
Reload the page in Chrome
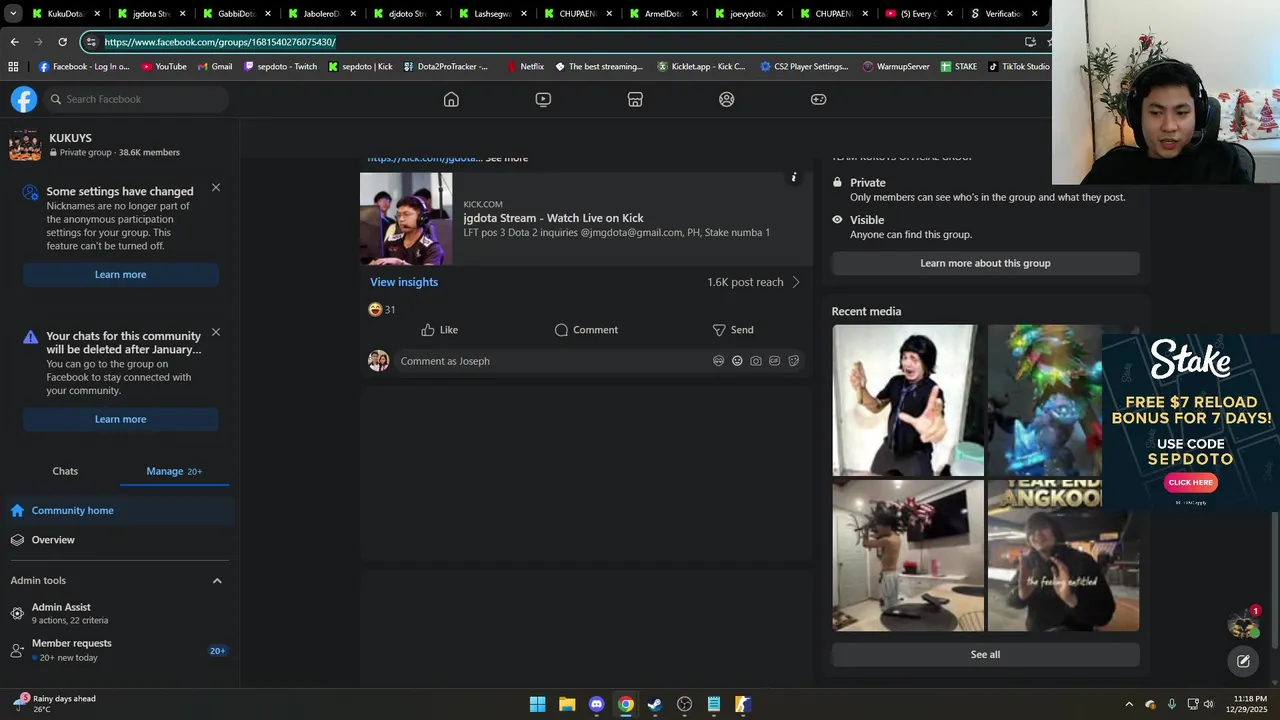coord(62,42)
